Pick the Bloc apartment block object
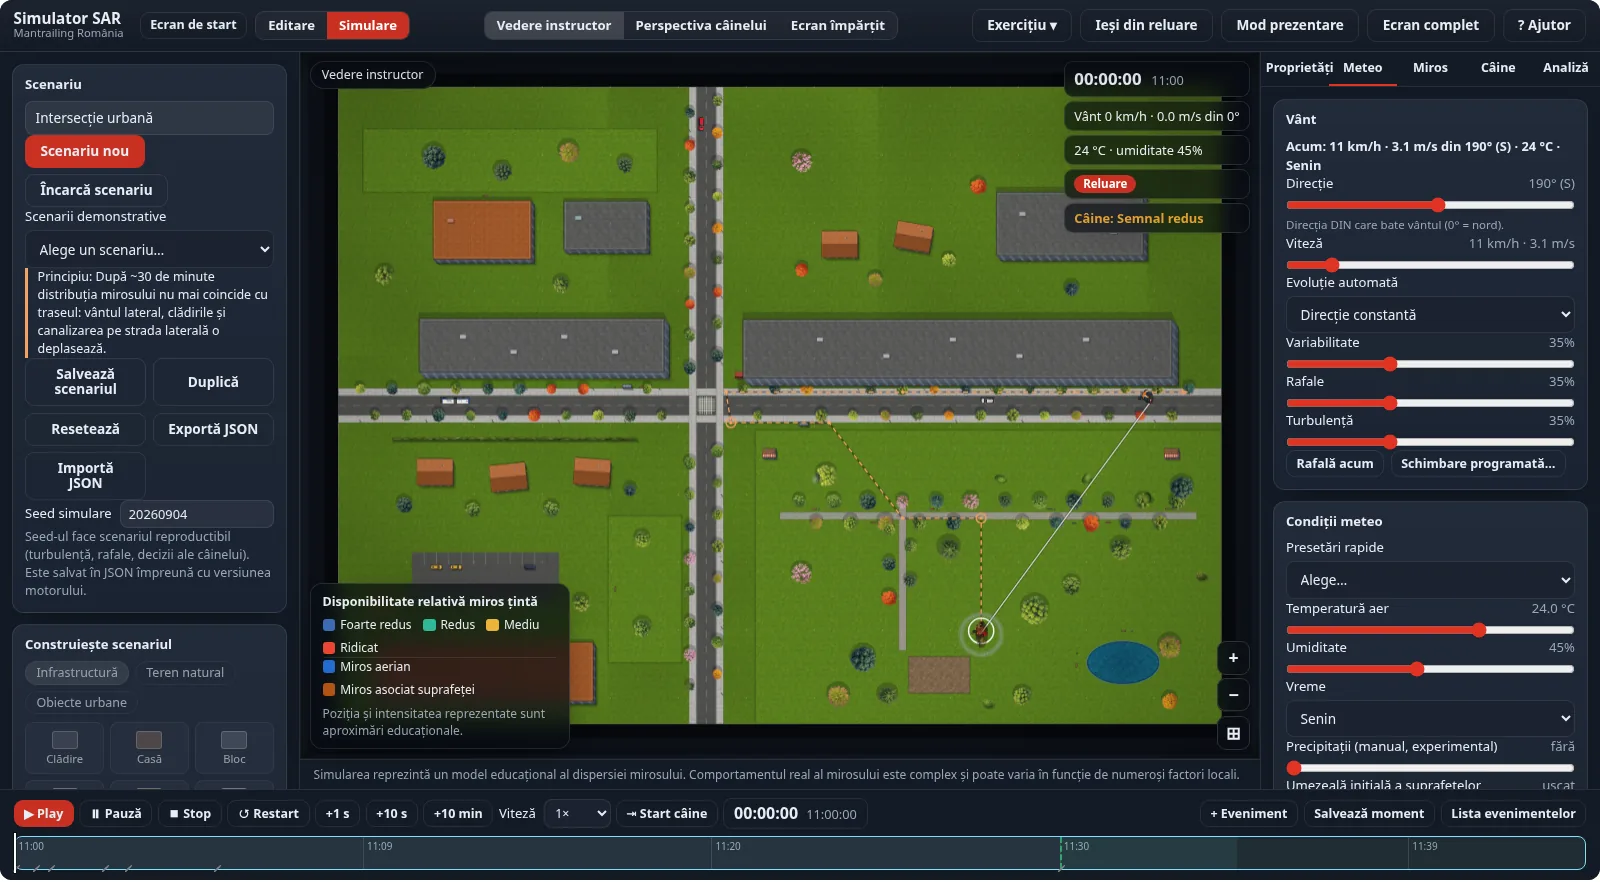The height and width of the screenshot is (882, 1600). [x=234, y=747]
